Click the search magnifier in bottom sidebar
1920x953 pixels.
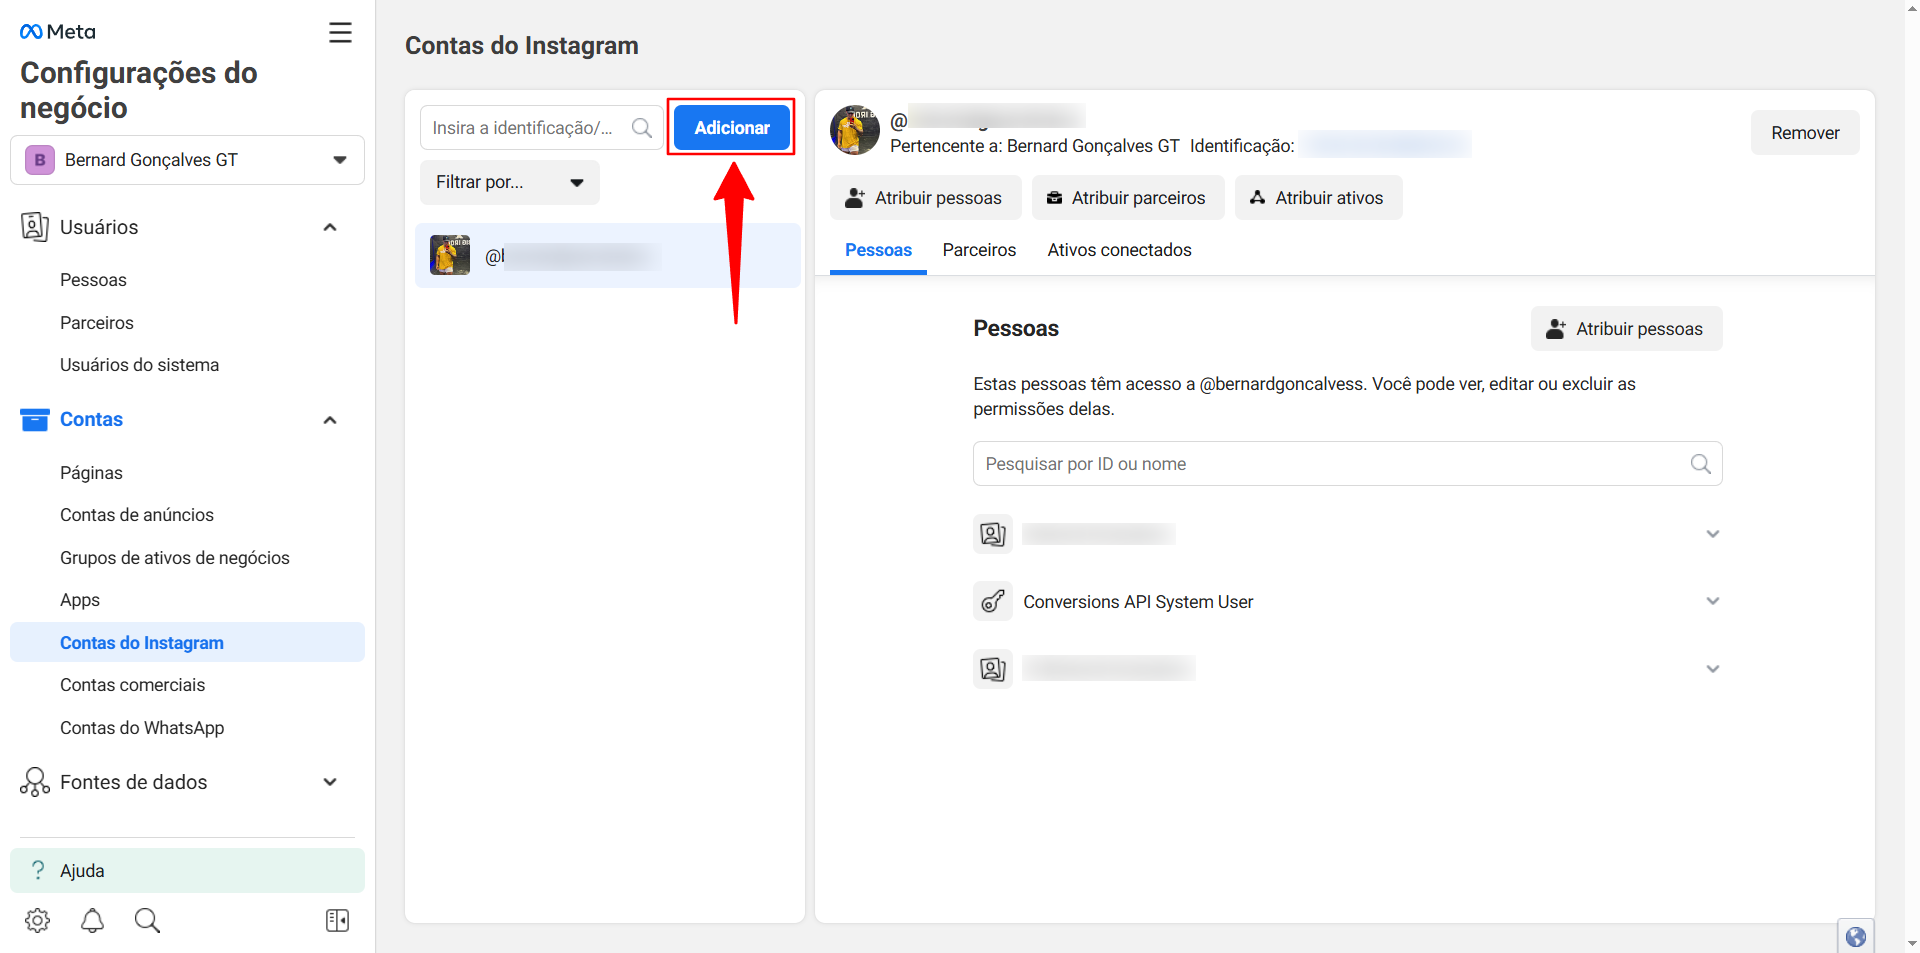click(147, 920)
